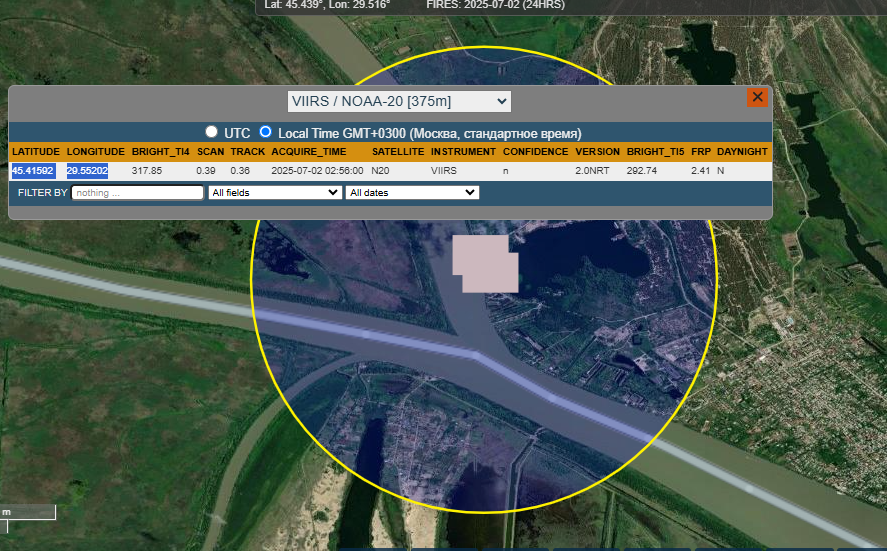Image resolution: width=887 pixels, height=551 pixels.
Task: Open the VIIRS / NOAA-20 [375m] dropdown
Action: (399, 101)
